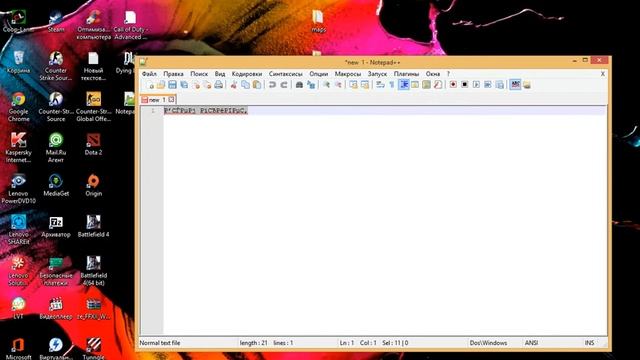
Task: Click the Save All toolbar icon
Action: [x=184, y=85]
